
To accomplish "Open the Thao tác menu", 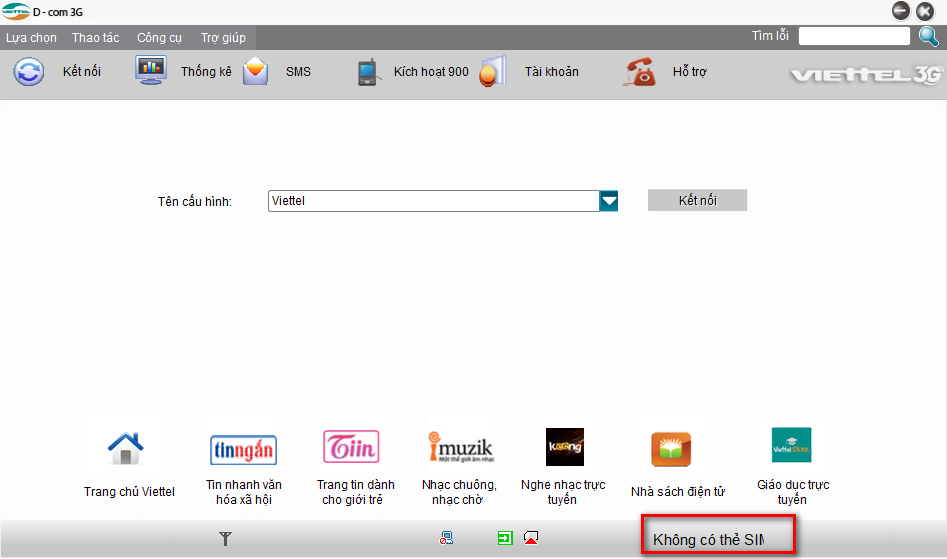I will (x=95, y=37).
